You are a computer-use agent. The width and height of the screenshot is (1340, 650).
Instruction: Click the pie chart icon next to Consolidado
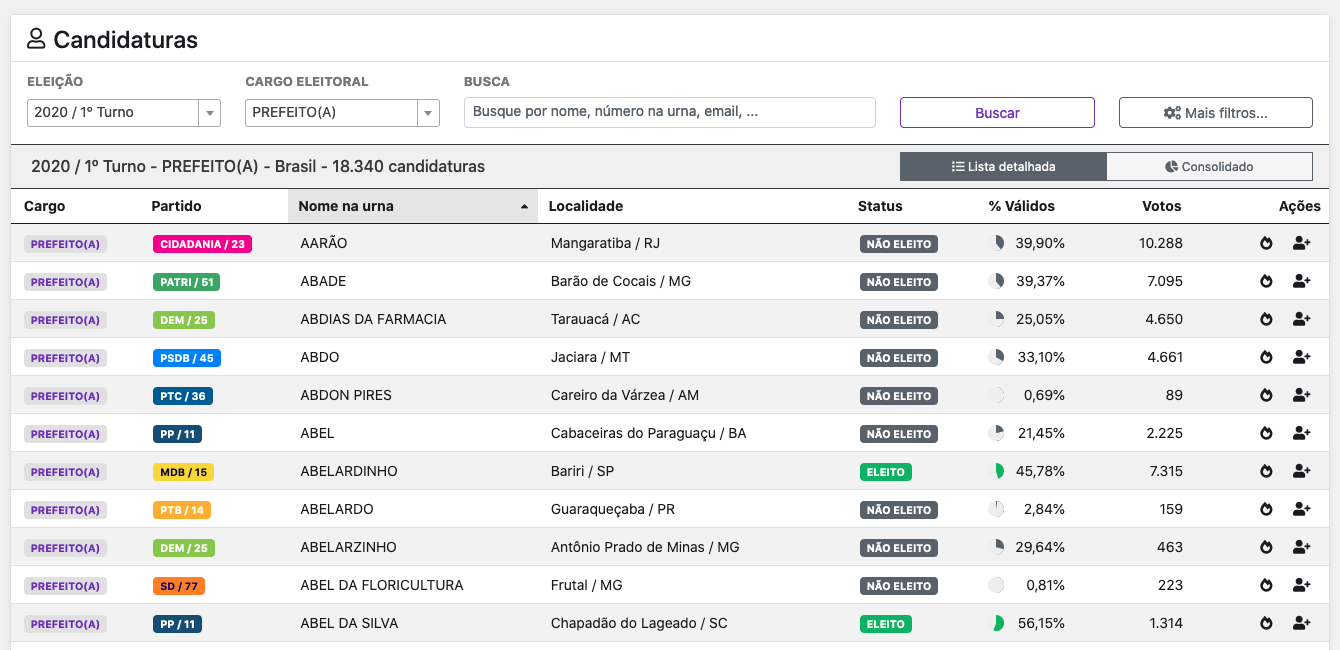pyautogui.click(x=1172, y=165)
